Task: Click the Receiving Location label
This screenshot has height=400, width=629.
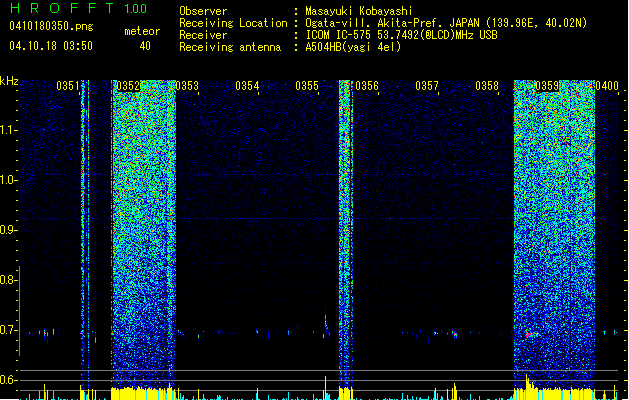Action: tap(233, 23)
